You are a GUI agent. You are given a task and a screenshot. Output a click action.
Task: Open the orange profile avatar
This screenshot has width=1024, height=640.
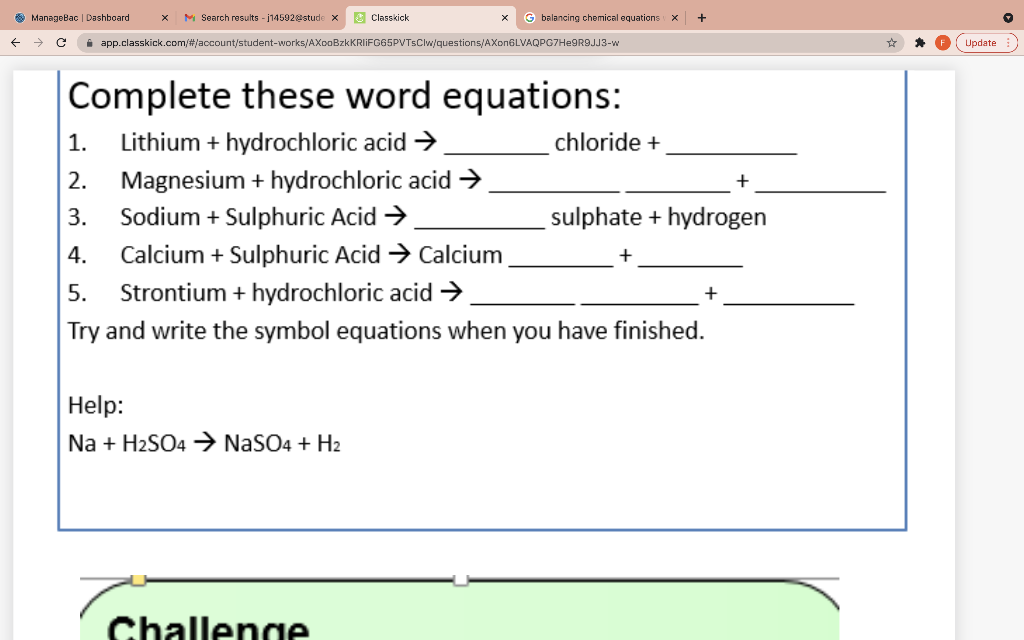pos(942,42)
